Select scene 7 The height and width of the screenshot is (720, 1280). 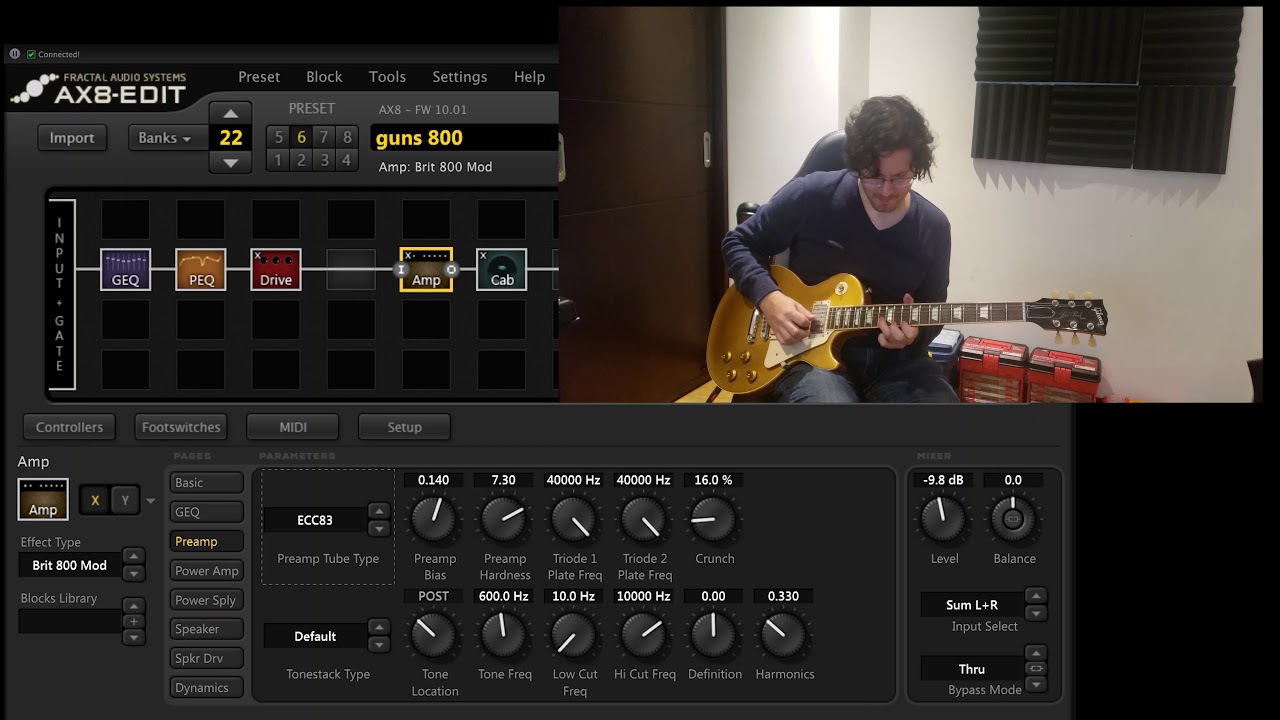point(324,138)
